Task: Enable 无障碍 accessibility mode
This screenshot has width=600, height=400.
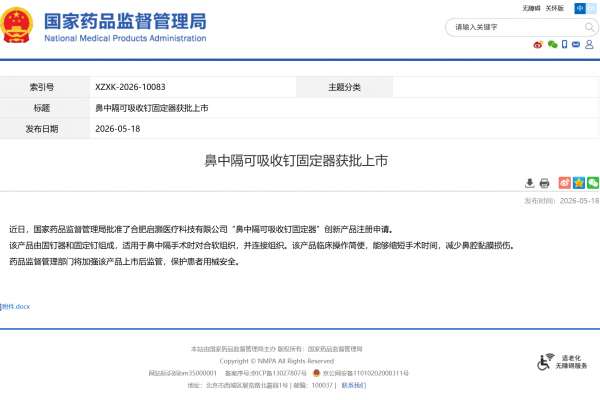Action: point(531,8)
